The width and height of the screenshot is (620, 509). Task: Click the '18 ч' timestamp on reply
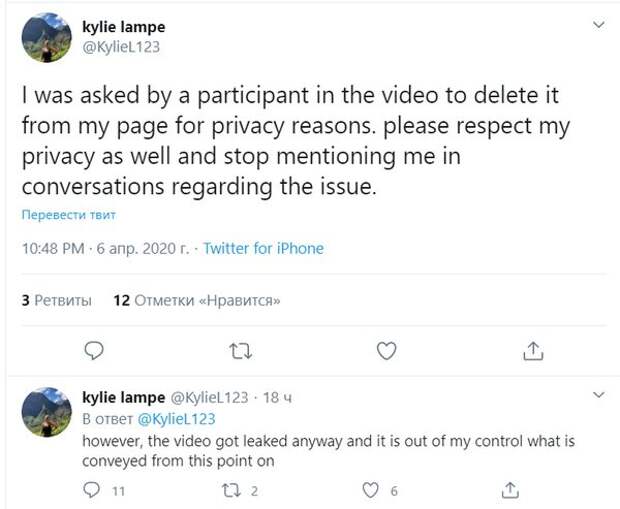click(x=277, y=397)
